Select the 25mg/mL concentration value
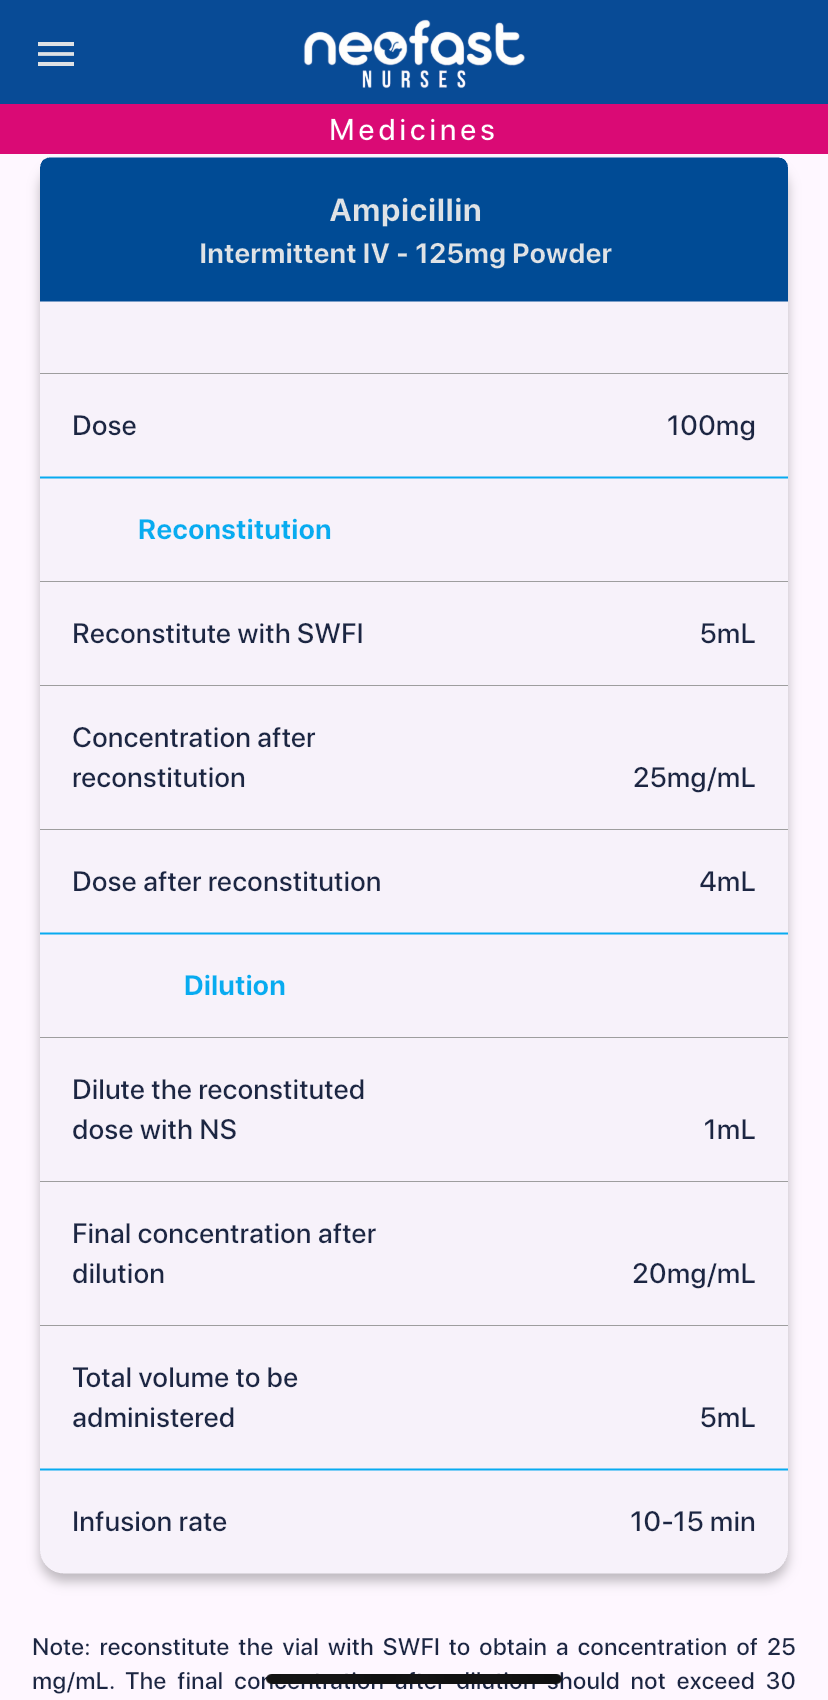This screenshot has height=1700, width=828. (693, 778)
